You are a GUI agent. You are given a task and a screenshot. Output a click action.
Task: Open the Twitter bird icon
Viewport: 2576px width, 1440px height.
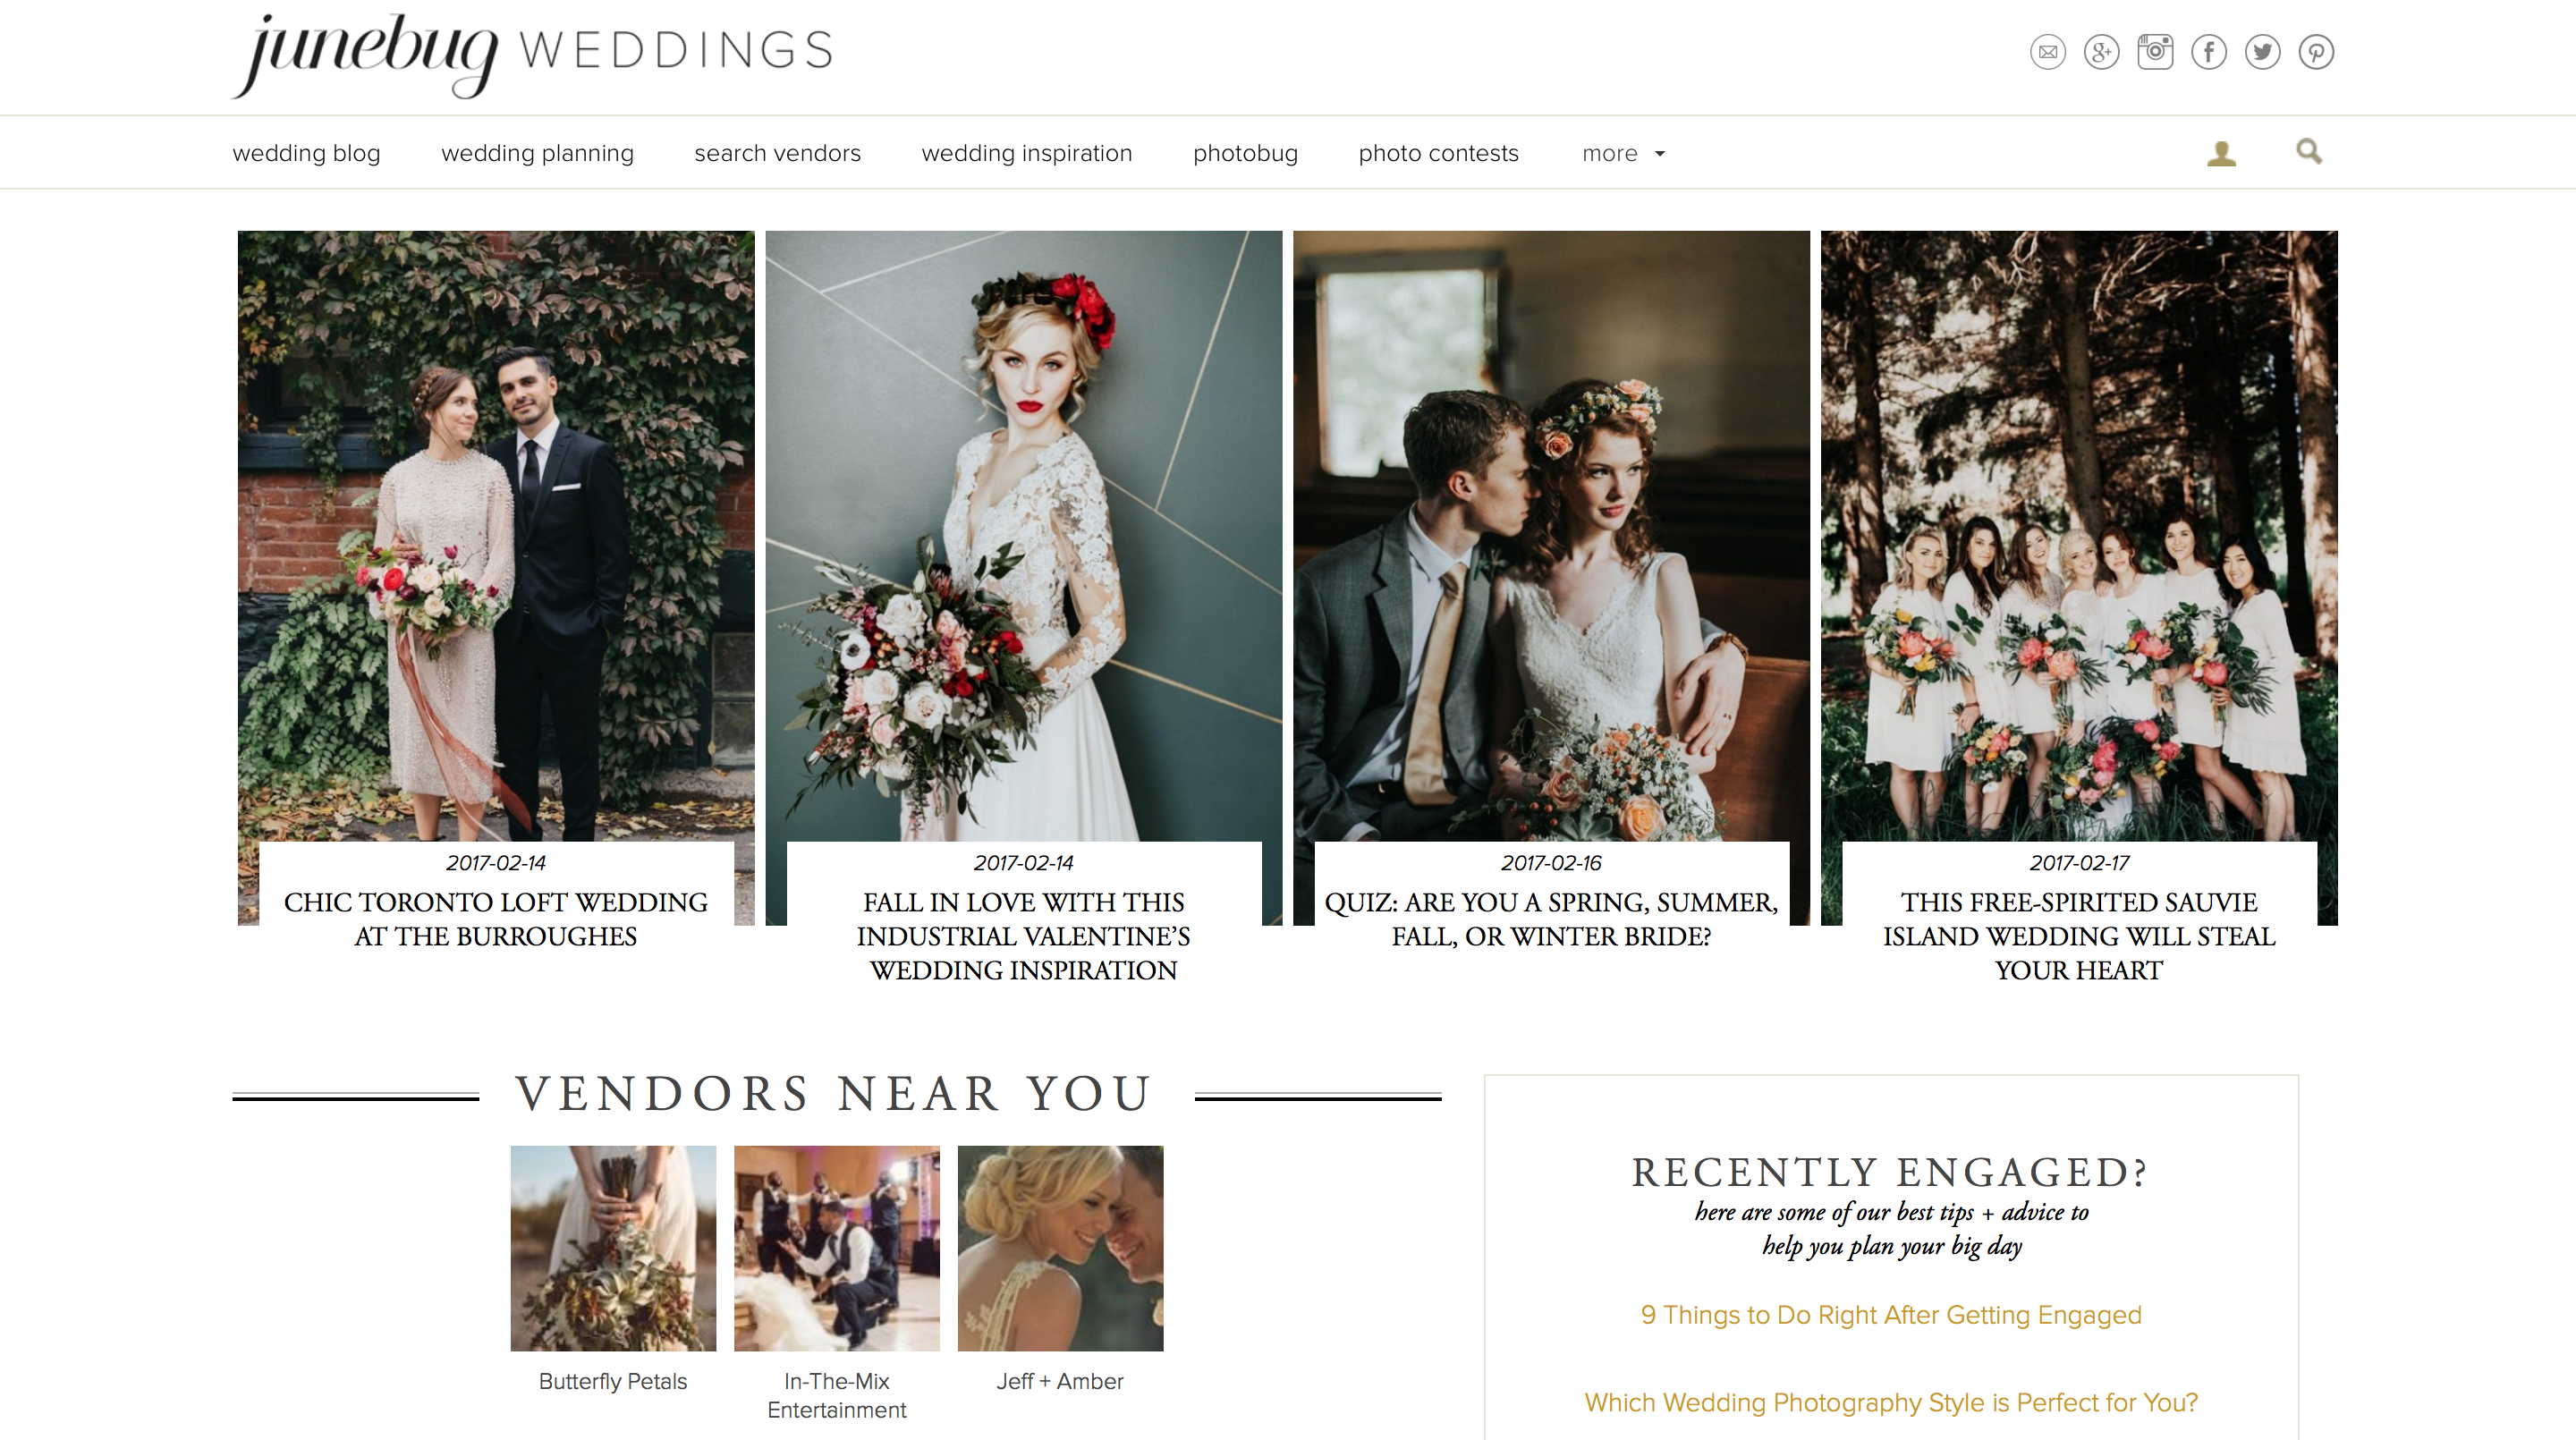click(2262, 52)
